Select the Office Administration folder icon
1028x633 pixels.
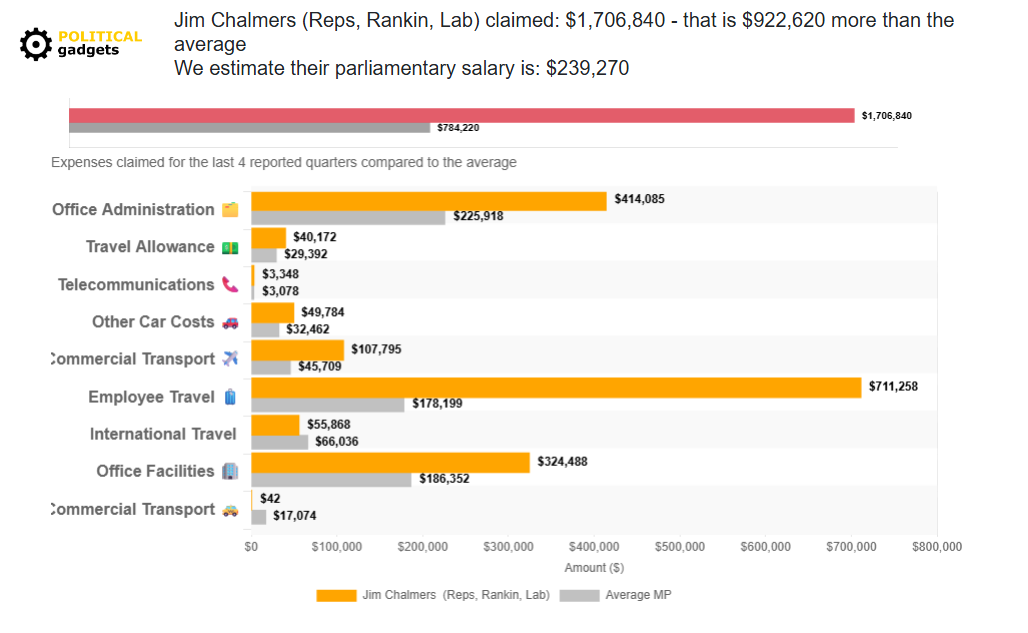point(228,209)
